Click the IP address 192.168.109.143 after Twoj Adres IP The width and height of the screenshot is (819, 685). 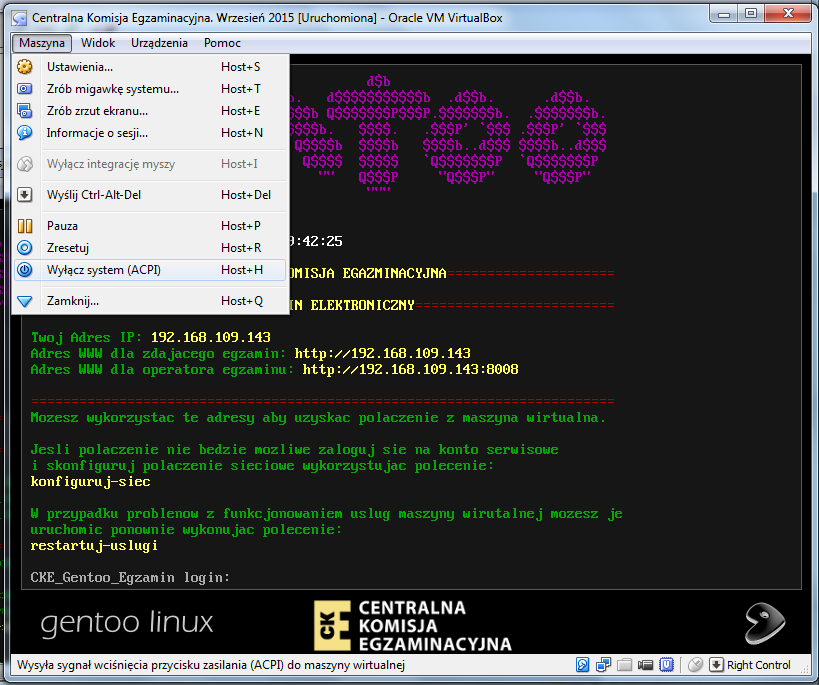[210, 338]
